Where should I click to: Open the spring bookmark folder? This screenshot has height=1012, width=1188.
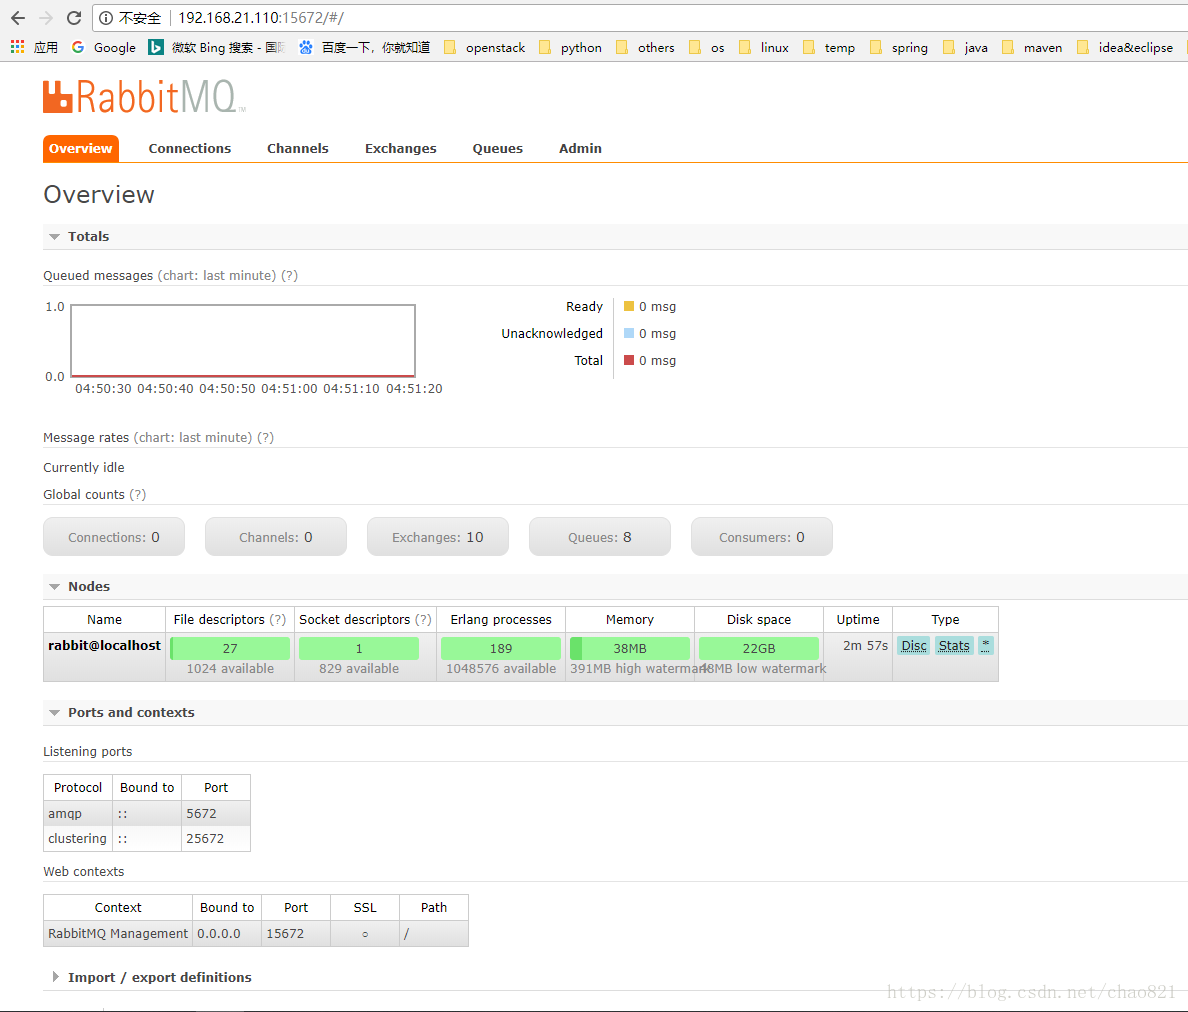899,47
